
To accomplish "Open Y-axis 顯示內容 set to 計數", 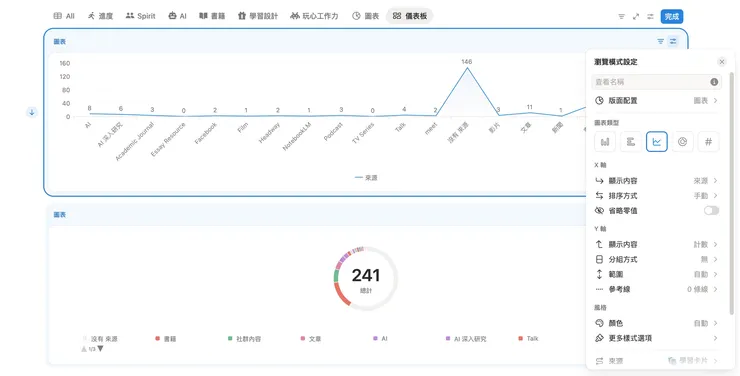I will tap(656, 244).
